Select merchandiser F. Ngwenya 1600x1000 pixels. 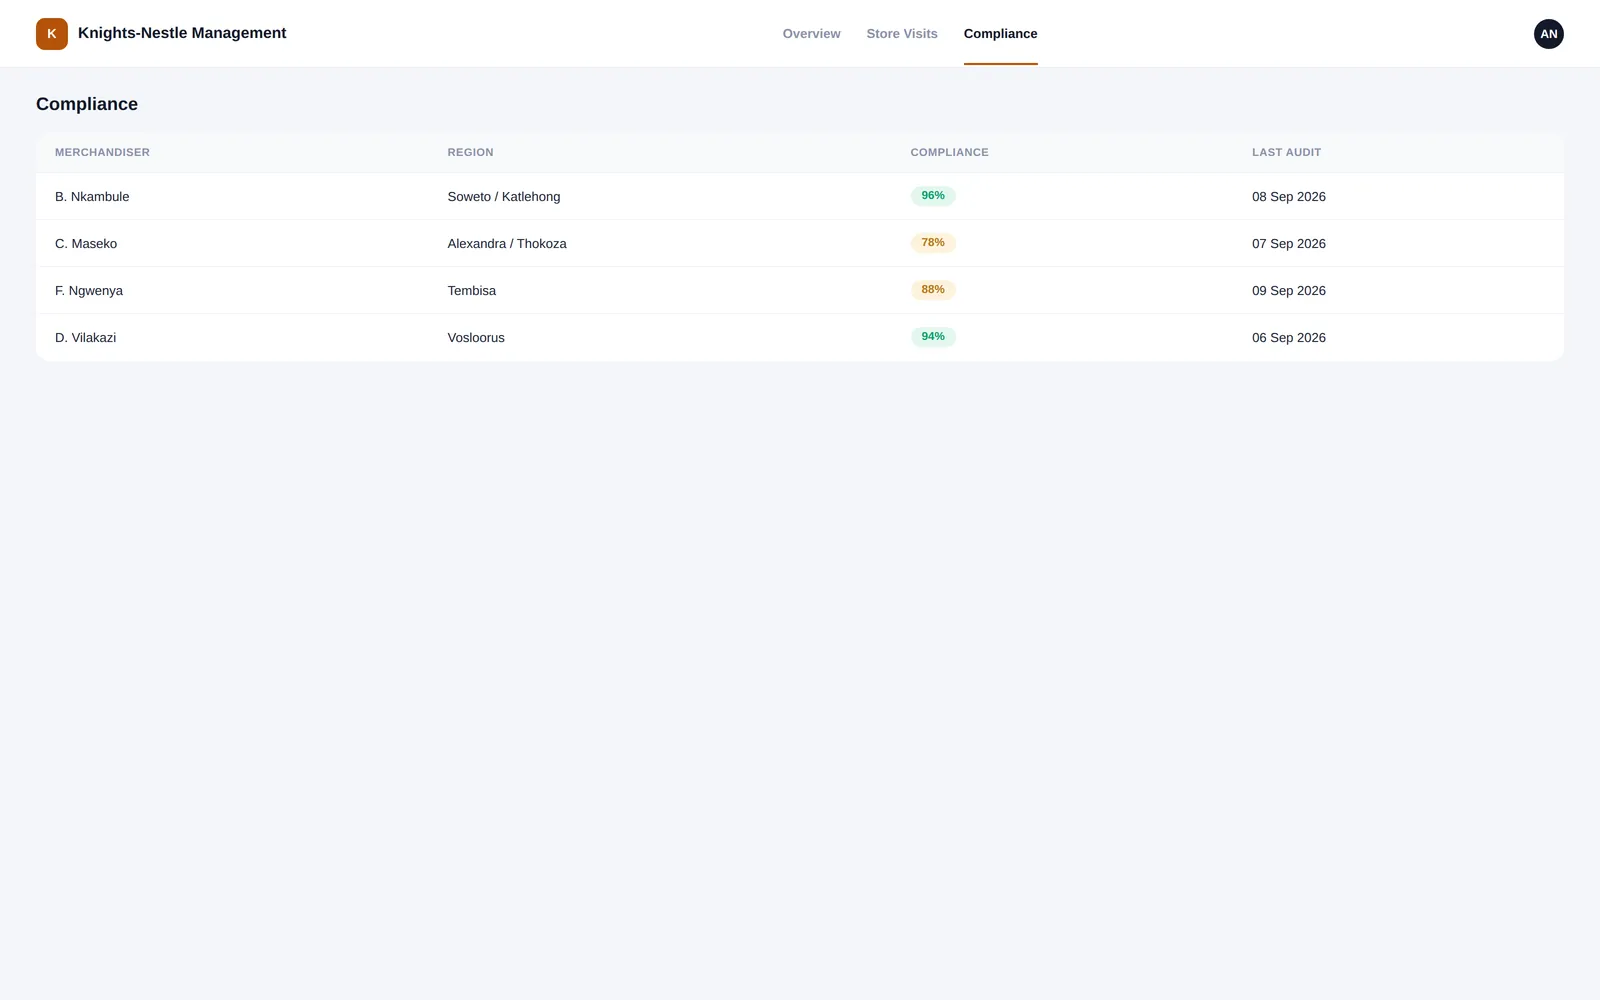[x=89, y=291]
